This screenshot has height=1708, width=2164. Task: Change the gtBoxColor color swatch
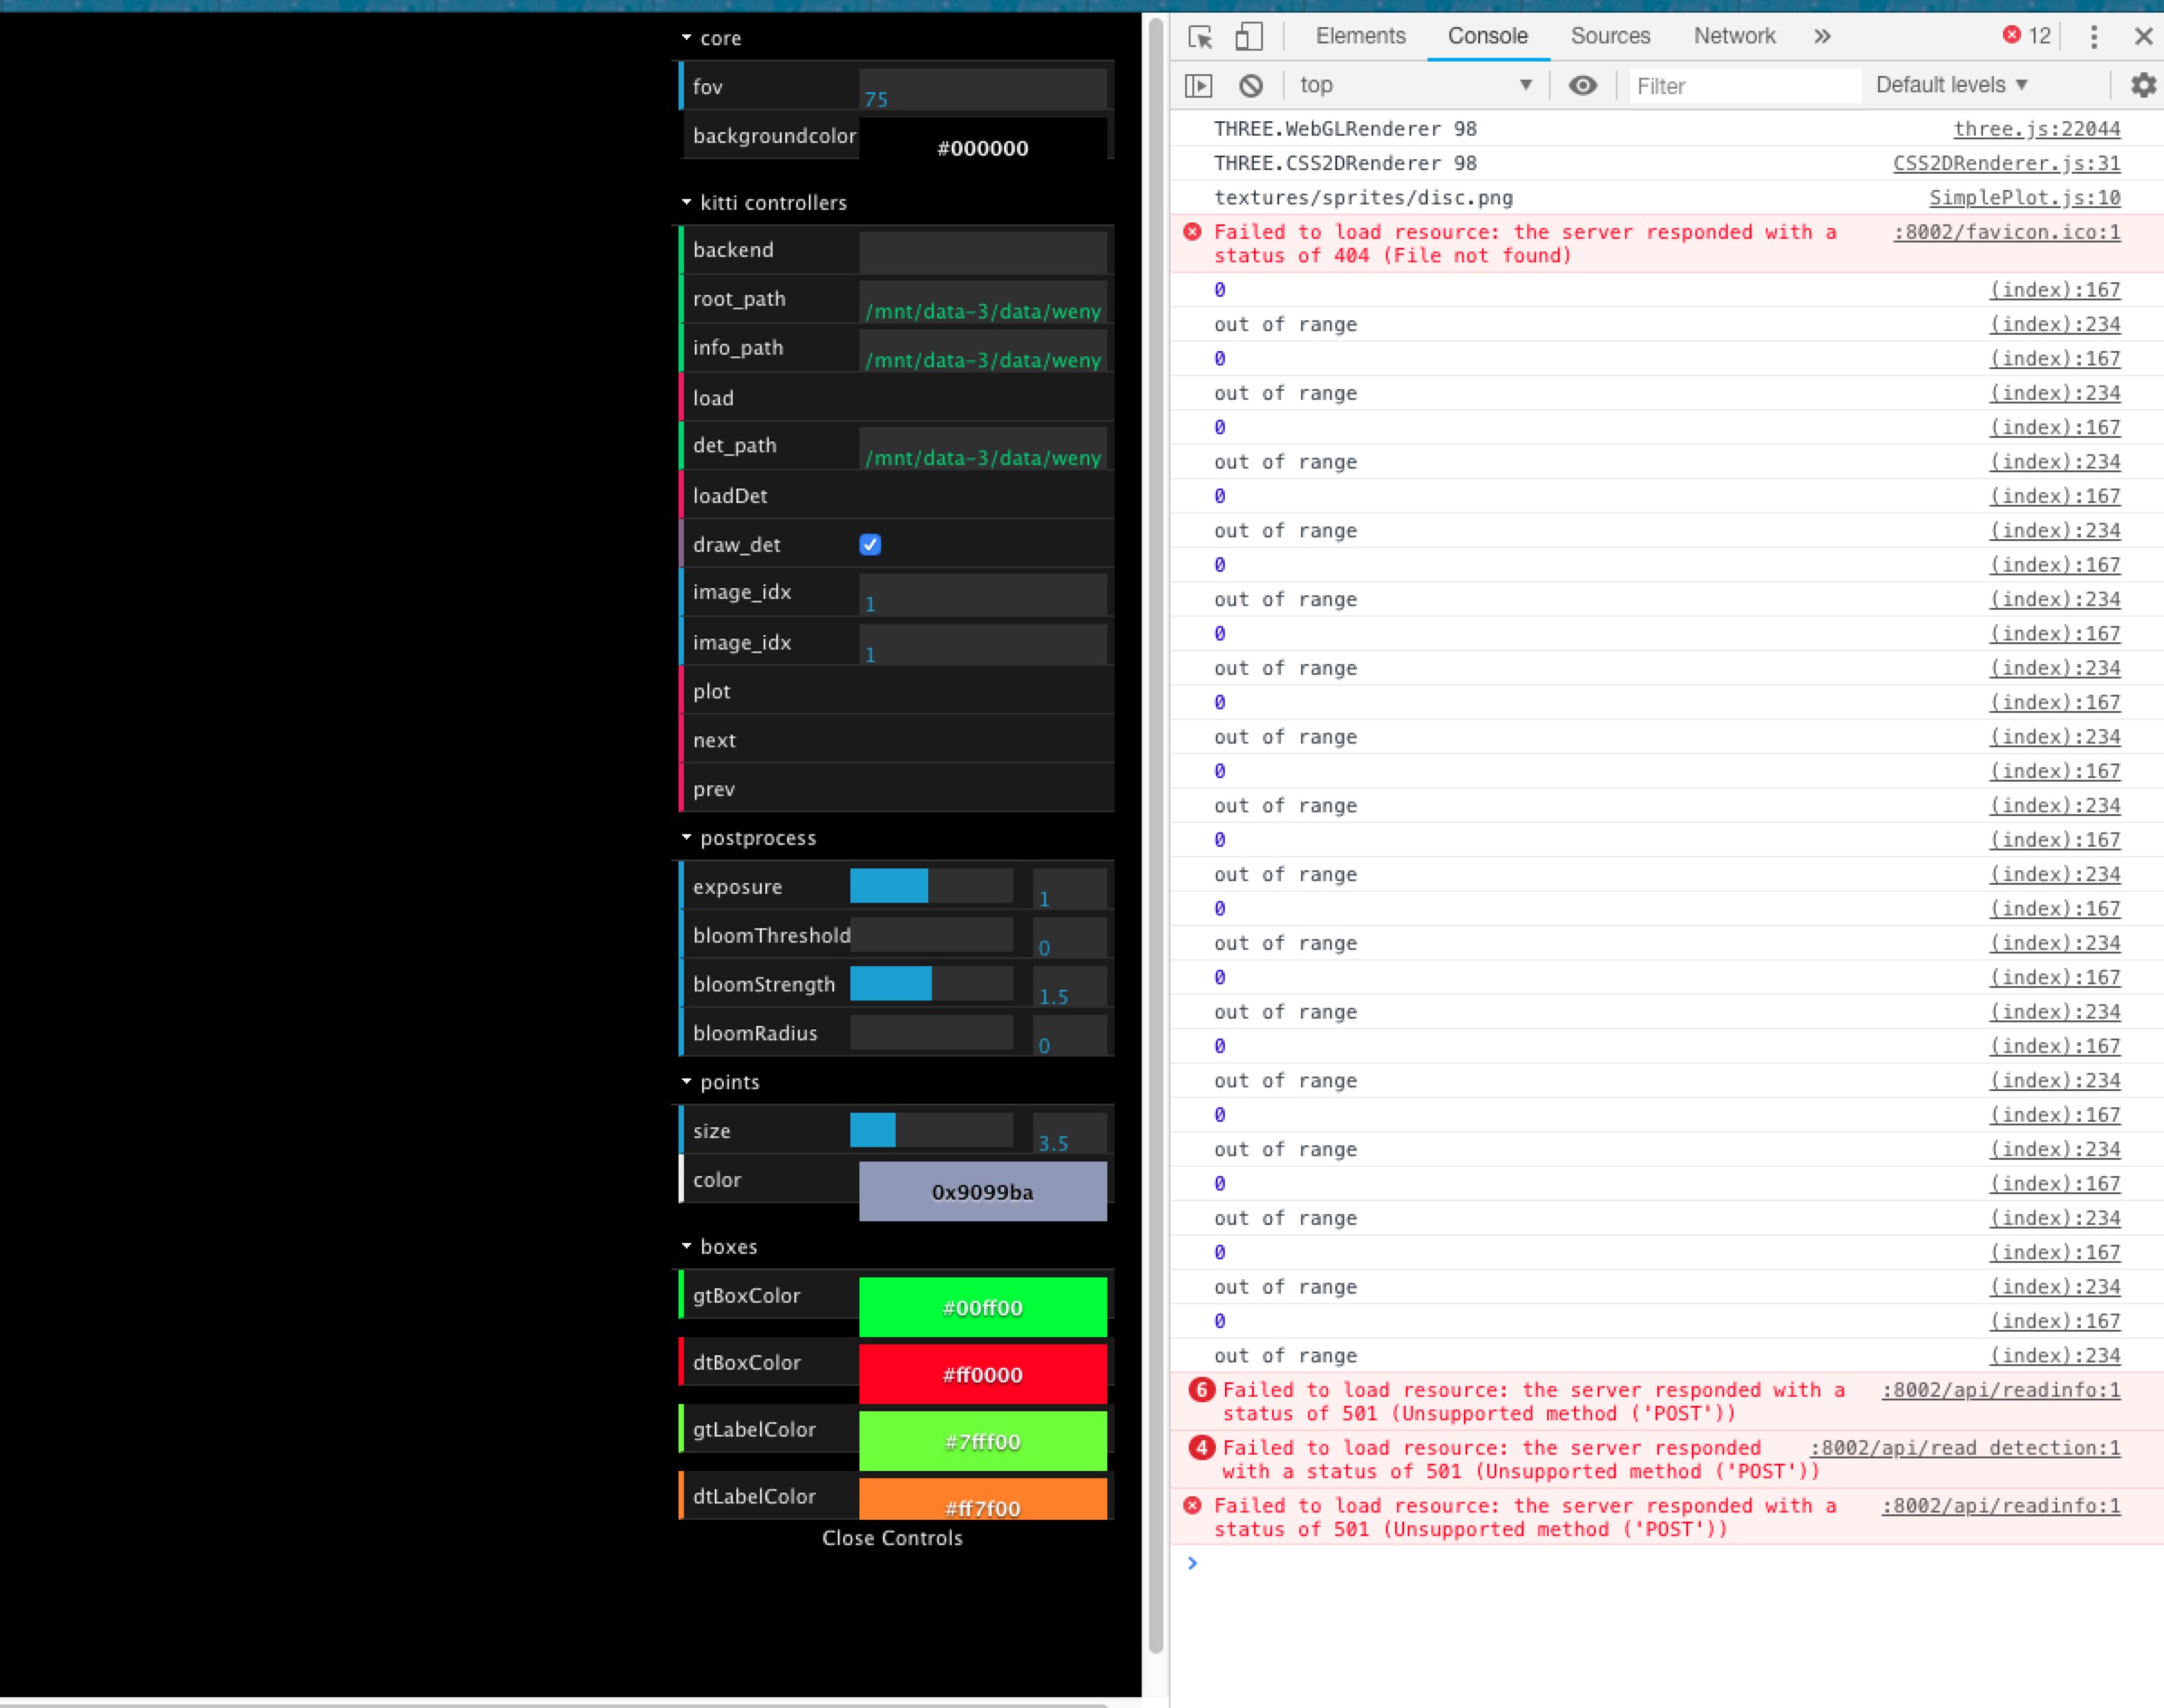pyautogui.click(x=983, y=1305)
